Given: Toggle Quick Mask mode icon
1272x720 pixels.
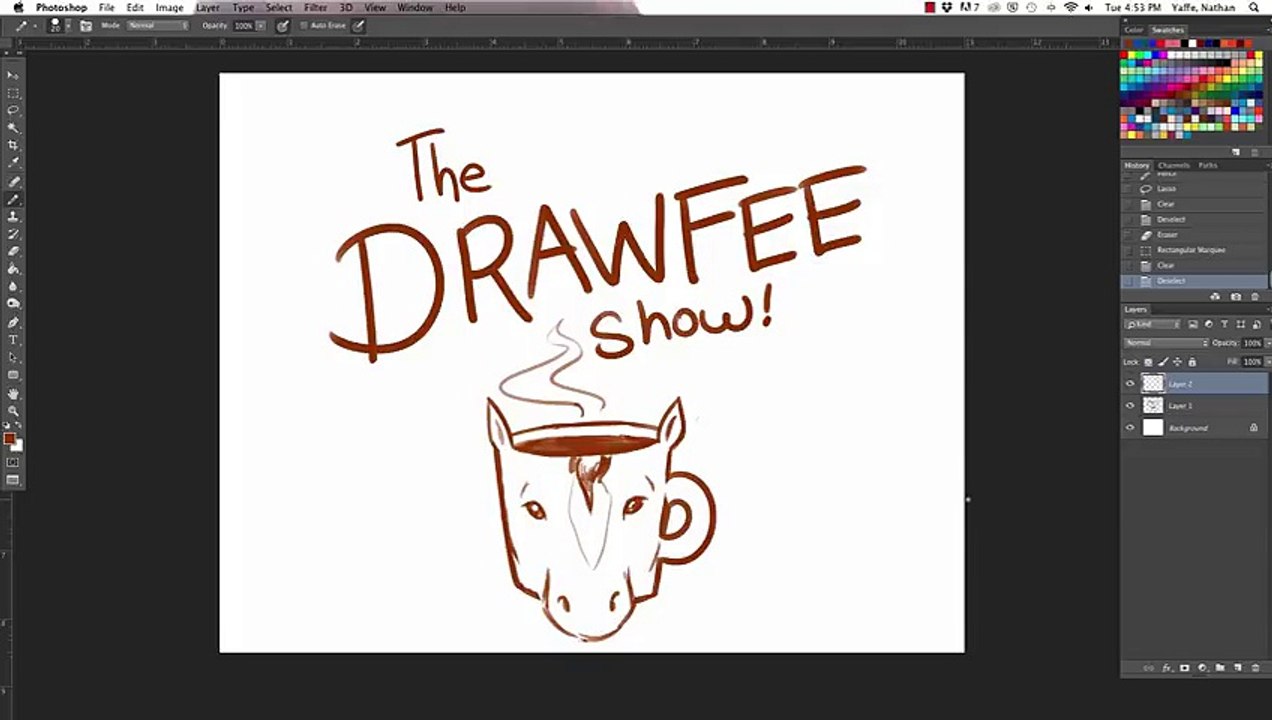Looking at the screenshot, I should (x=13, y=463).
